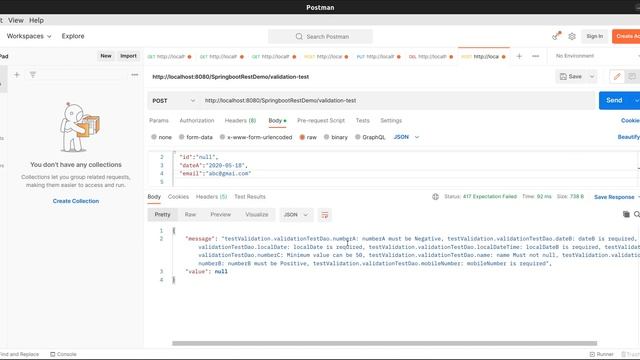Open the Test Results tab
Viewport: 640px width, 360px height.
[x=250, y=197]
